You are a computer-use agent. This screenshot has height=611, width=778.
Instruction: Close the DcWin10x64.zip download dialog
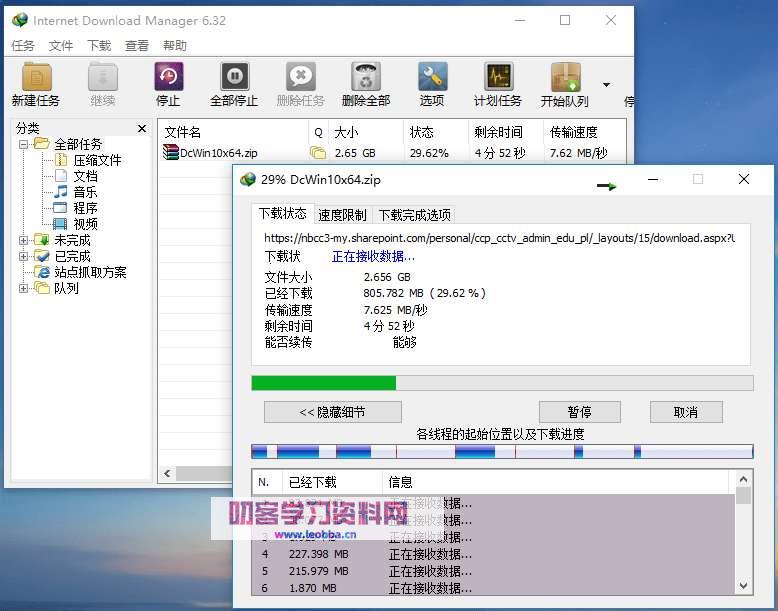point(743,179)
